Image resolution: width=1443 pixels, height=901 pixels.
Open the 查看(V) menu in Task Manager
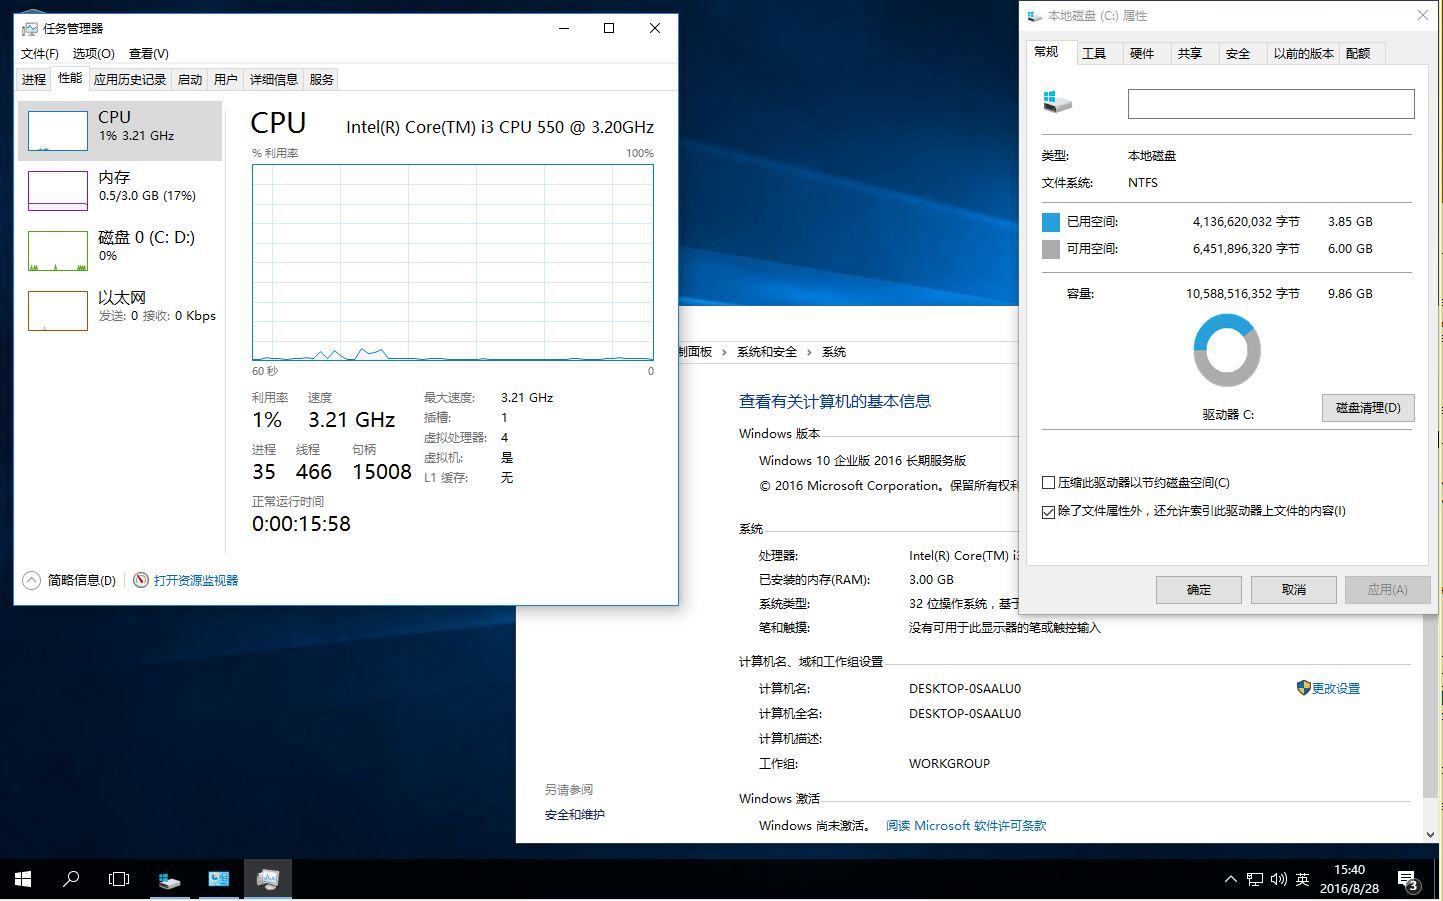tap(149, 54)
